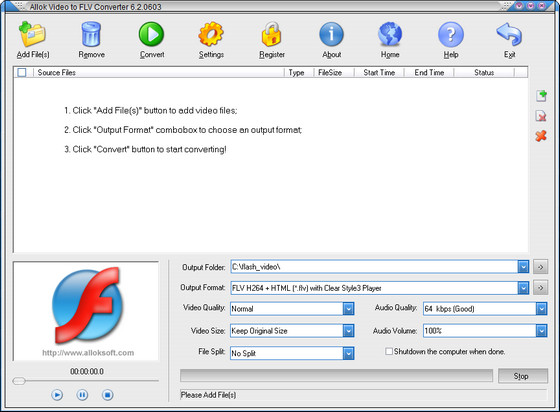Toggle the select-all checkbox beside Source Files
The width and height of the screenshot is (560, 412).
click(x=22, y=72)
